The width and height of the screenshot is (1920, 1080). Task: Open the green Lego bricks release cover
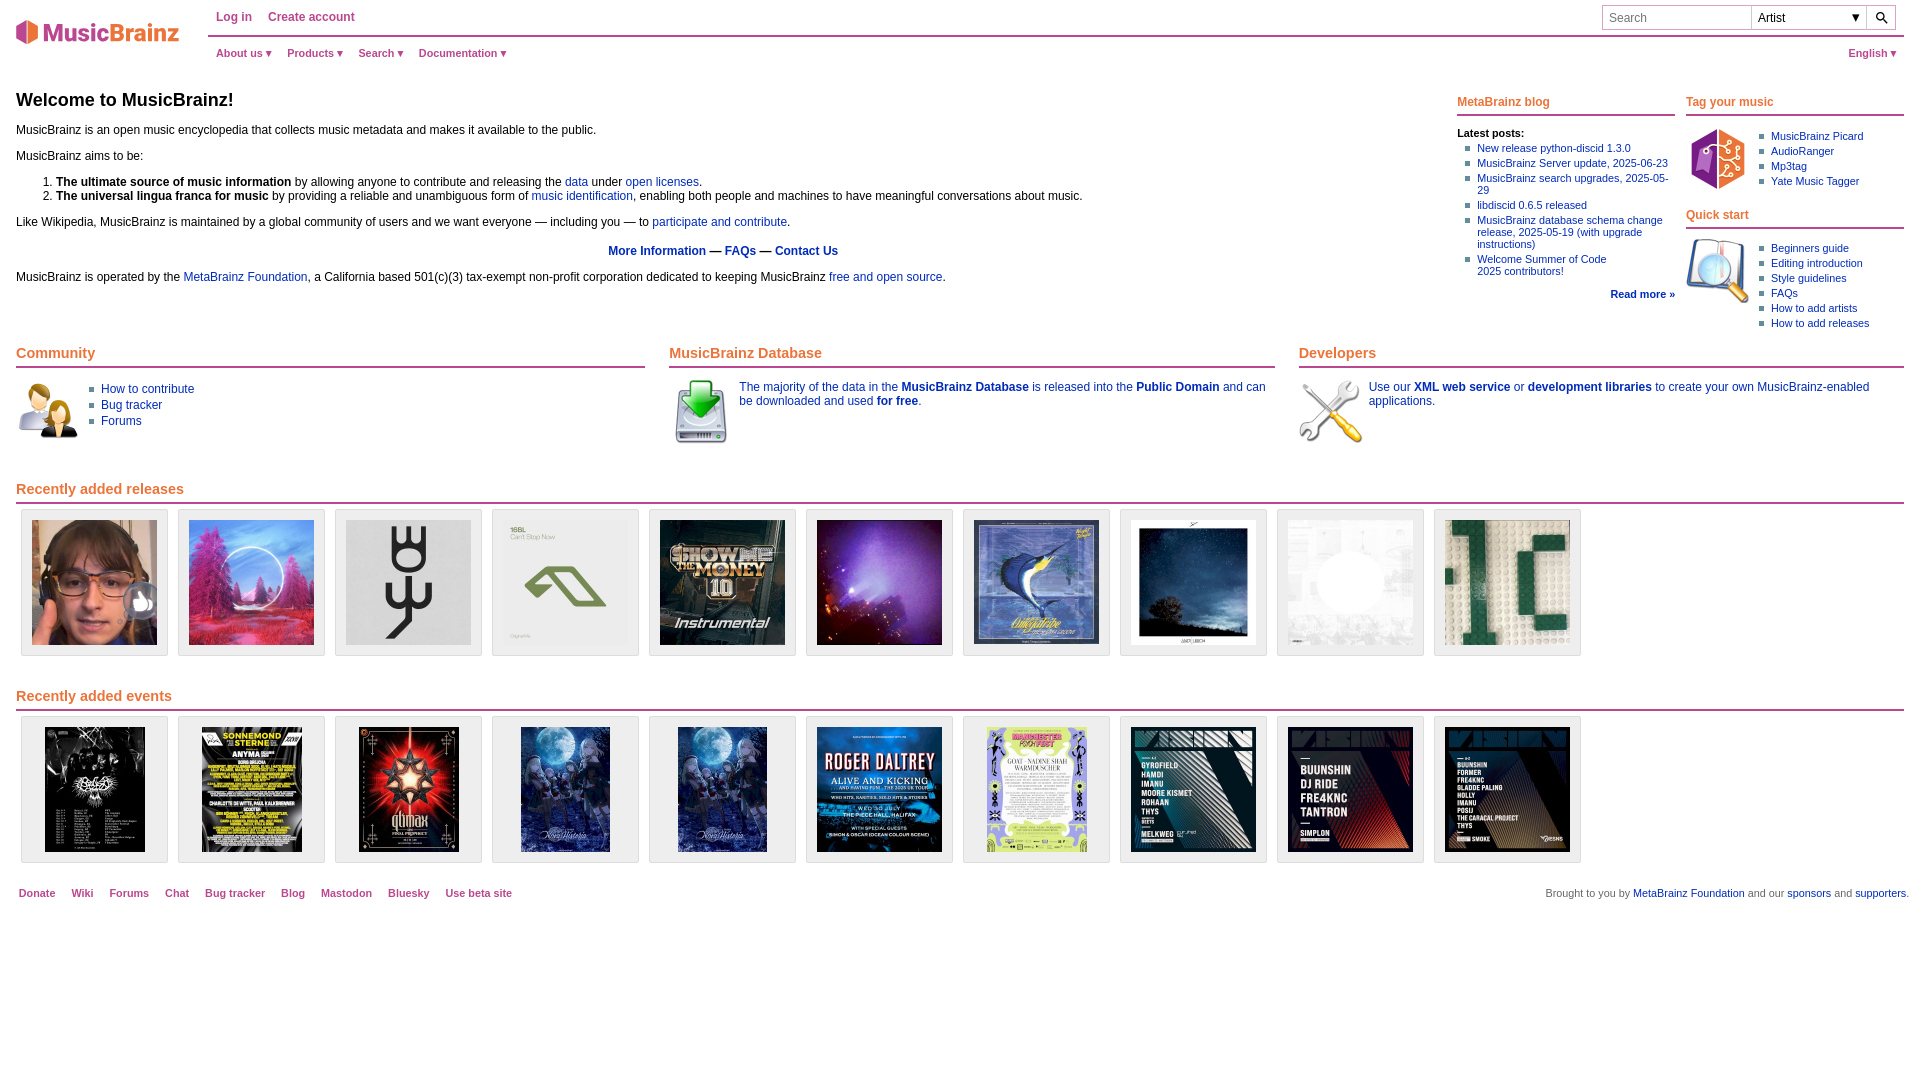pos(1507,582)
